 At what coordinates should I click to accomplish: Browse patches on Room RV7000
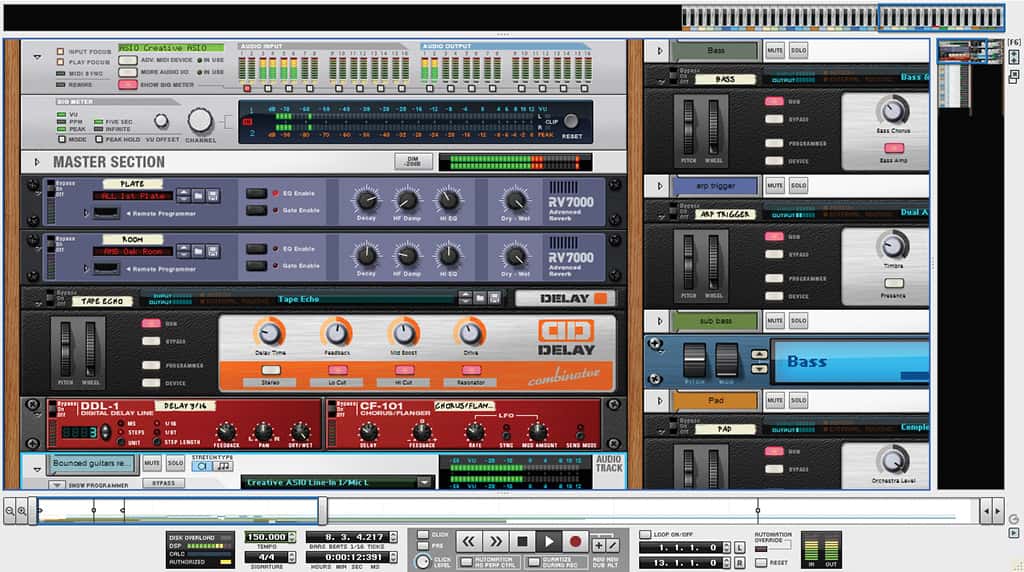click(199, 251)
